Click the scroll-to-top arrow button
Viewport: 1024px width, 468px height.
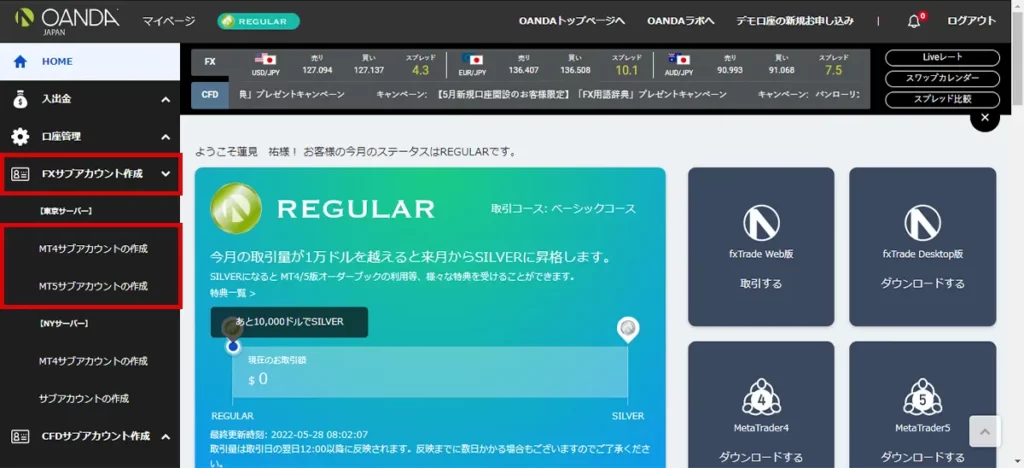point(984,433)
